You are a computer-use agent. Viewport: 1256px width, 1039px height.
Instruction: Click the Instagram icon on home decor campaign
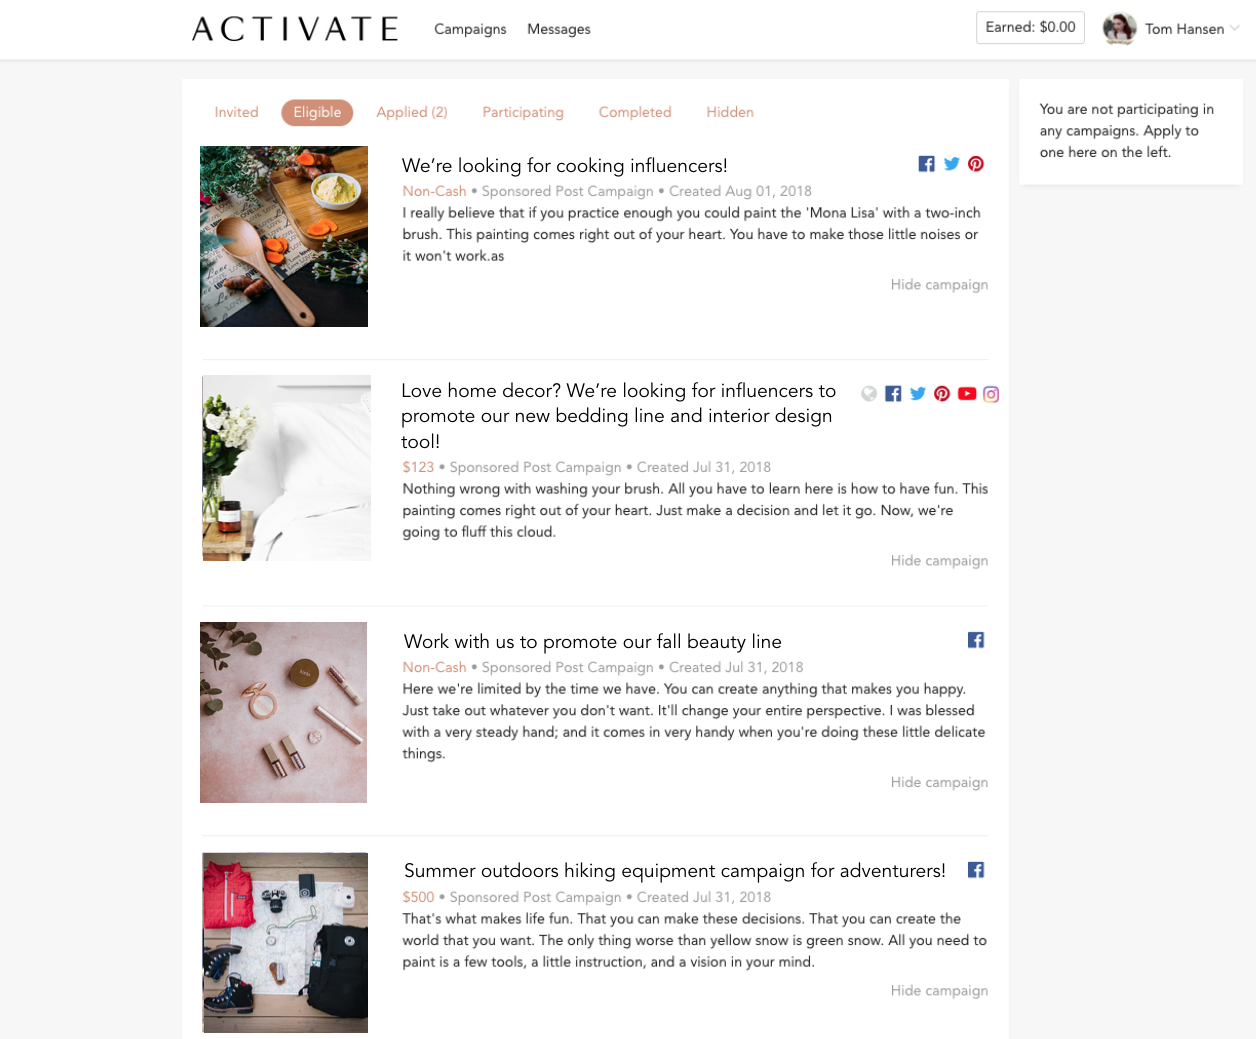pos(991,394)
